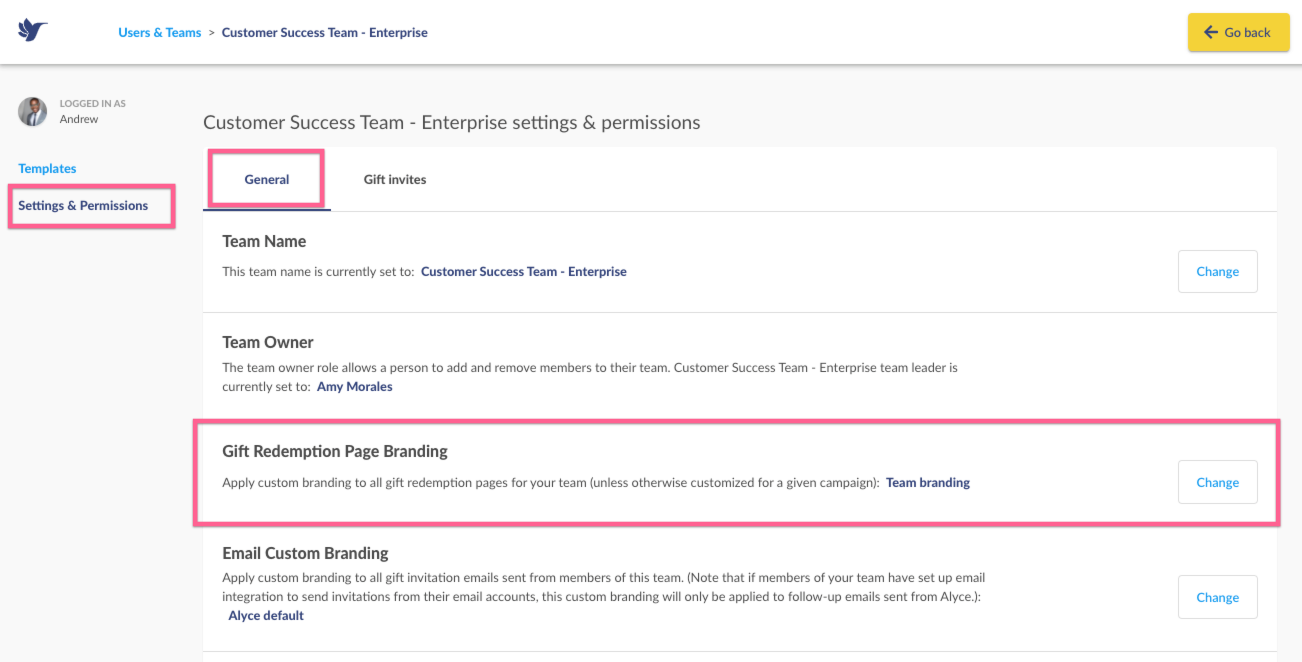Click Change for Team Name
Image resolution: width=1302 pixels, height=662 pixels.
tap(1217, 271)
